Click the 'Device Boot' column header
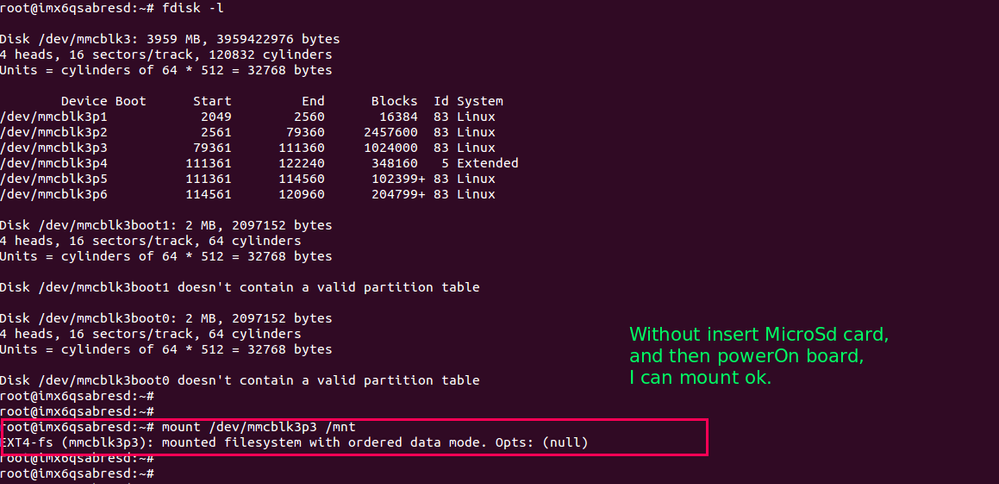Screen dimensions: 999x484 point(103,101)
